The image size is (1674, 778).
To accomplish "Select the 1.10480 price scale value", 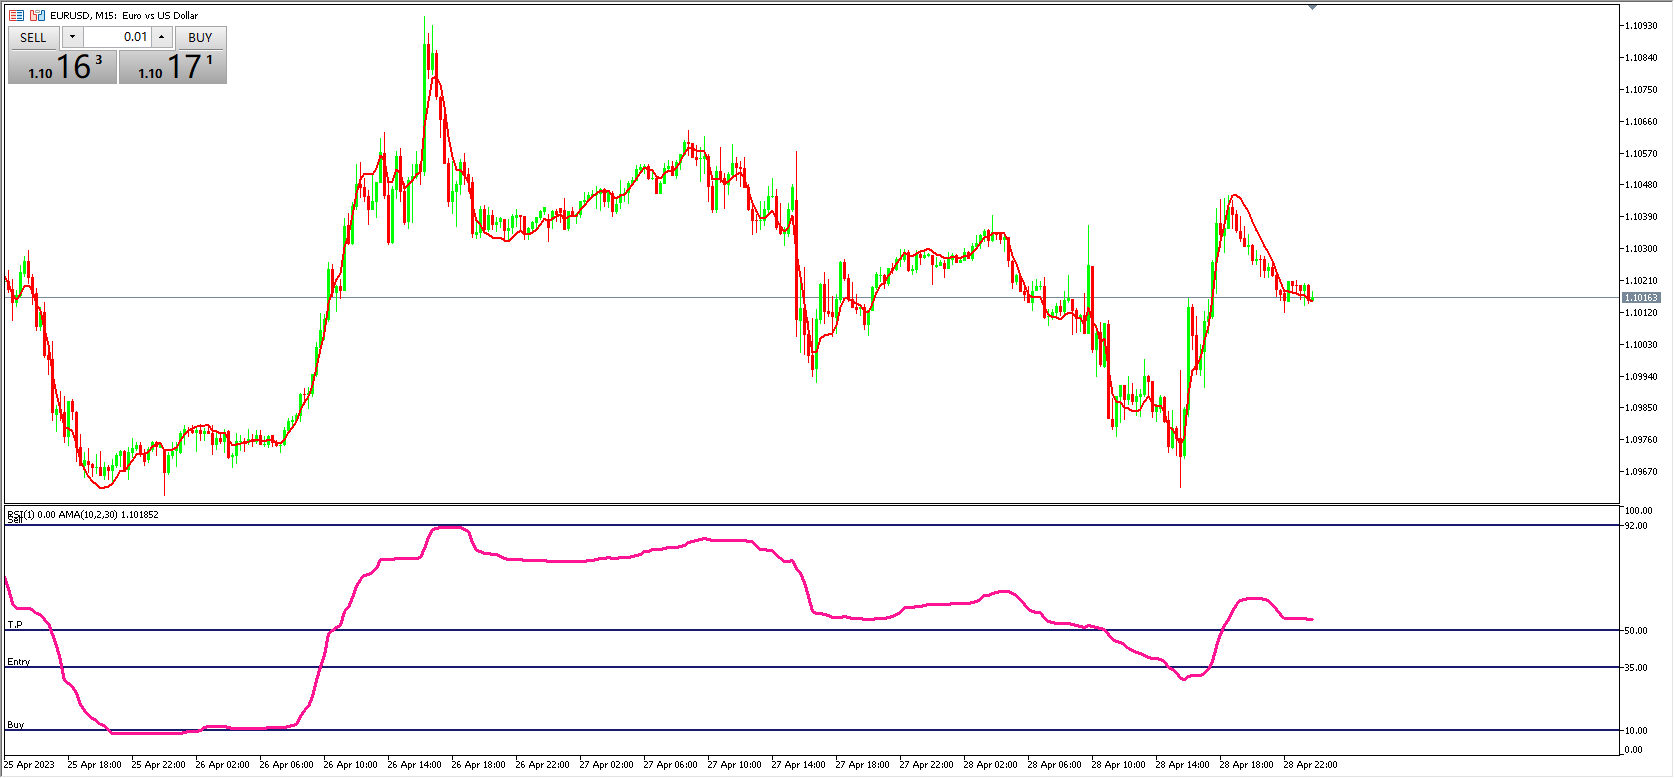I will (1641, 185).
